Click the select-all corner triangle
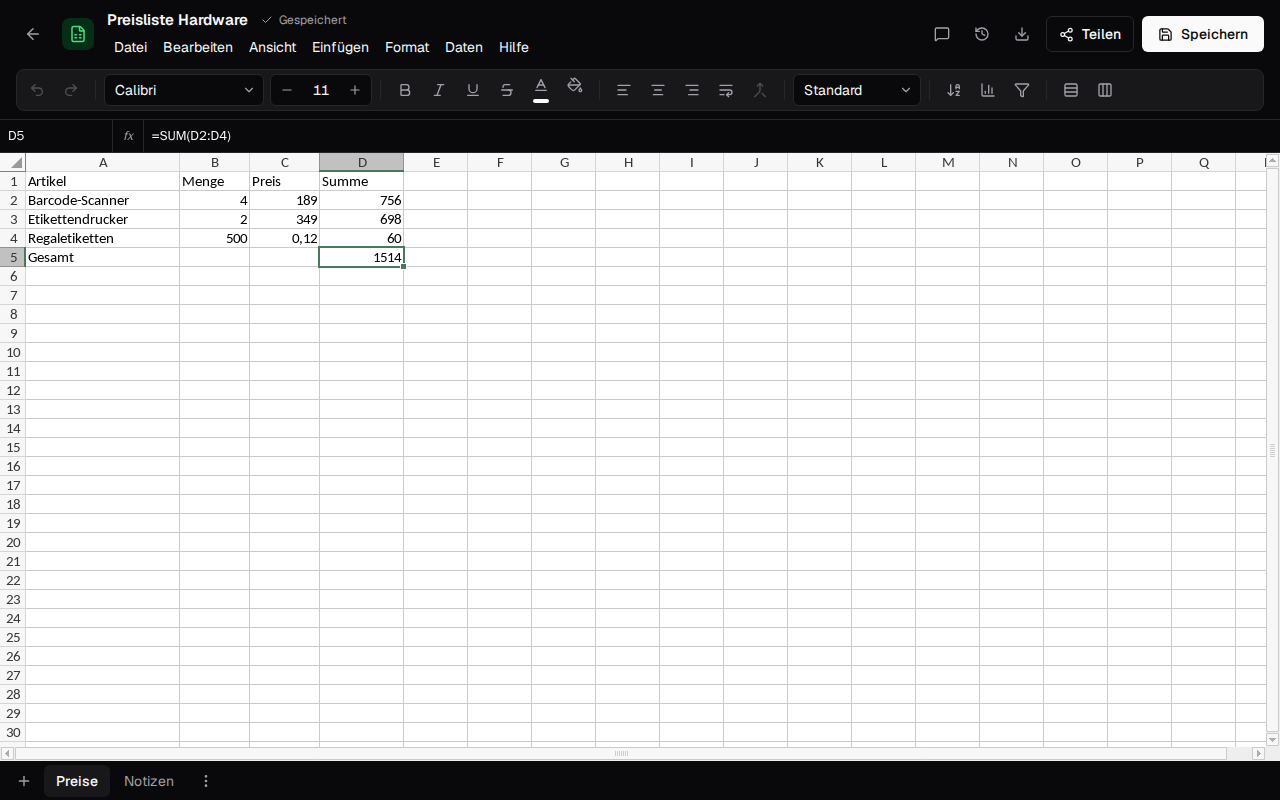Viewport: 1280px width, 800px height. click(x=13, y=162)
